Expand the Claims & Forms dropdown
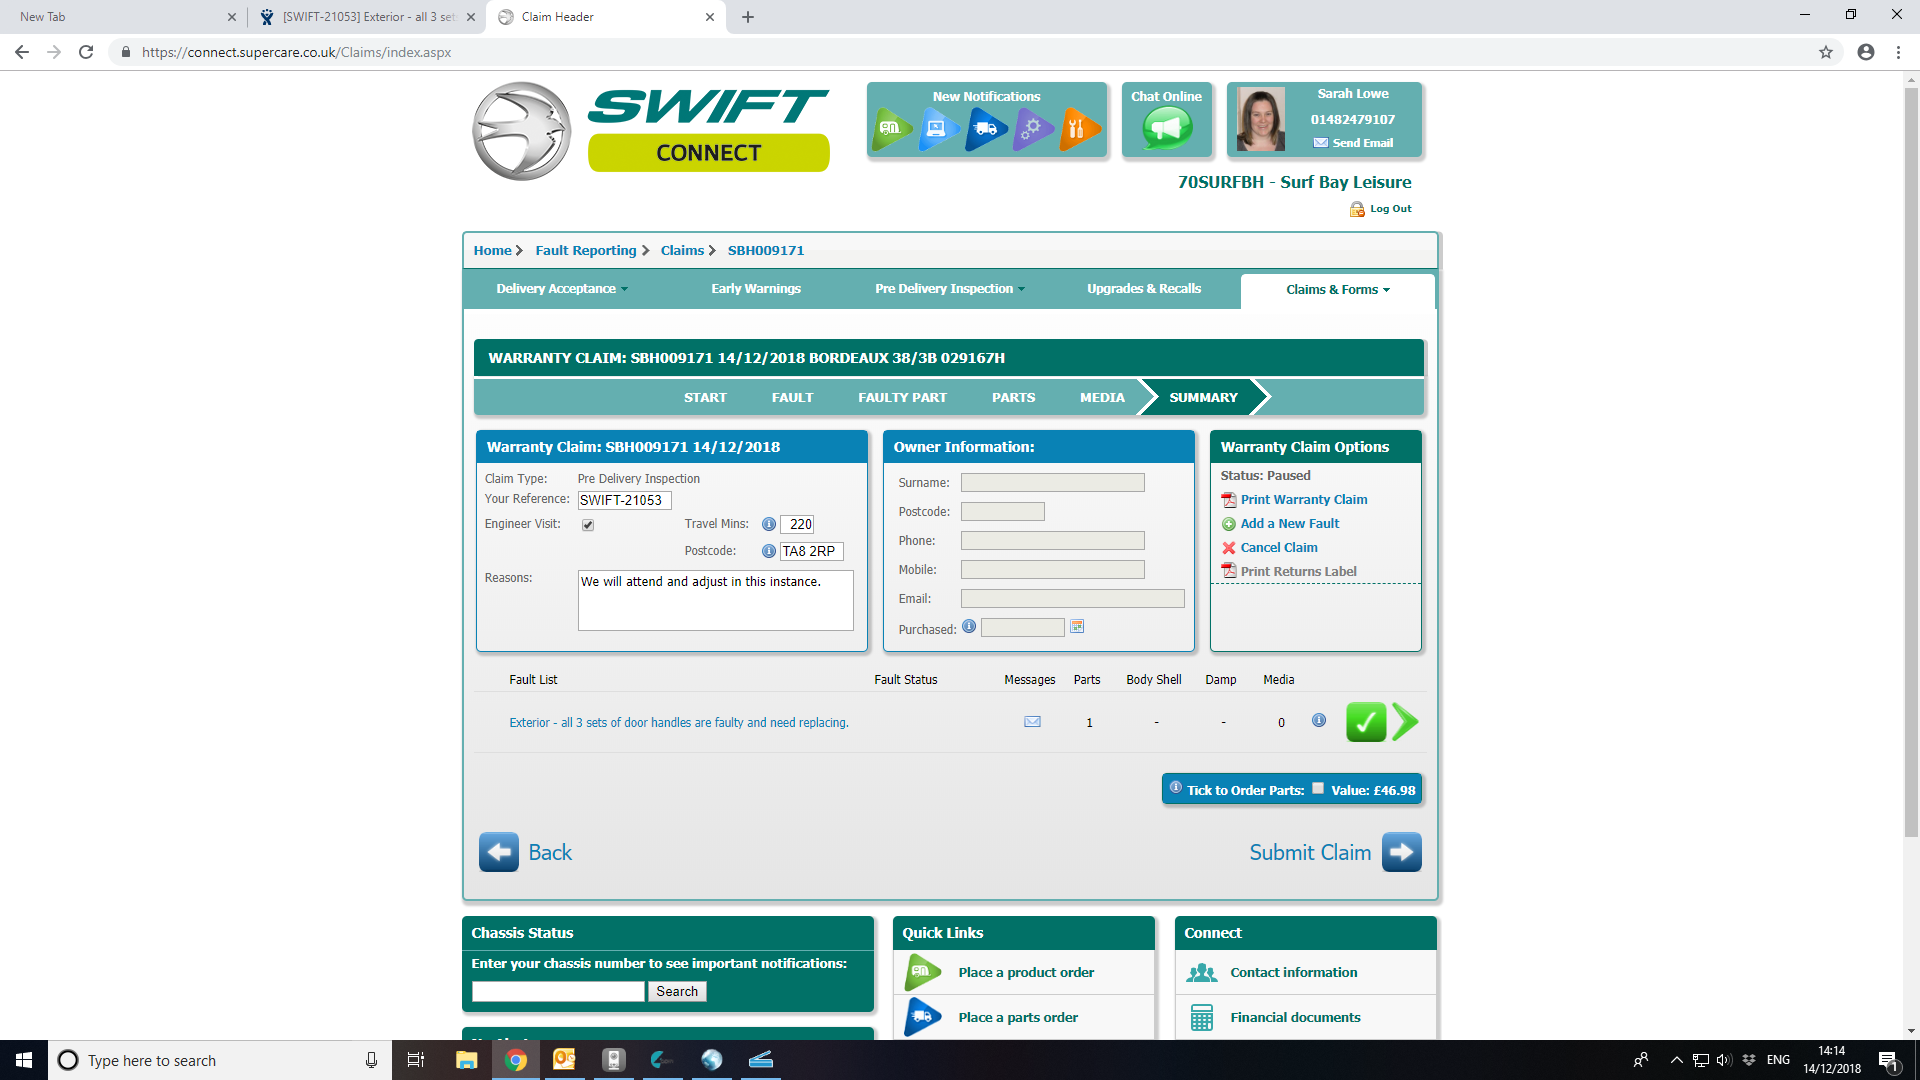 (x=1337, y=290)
